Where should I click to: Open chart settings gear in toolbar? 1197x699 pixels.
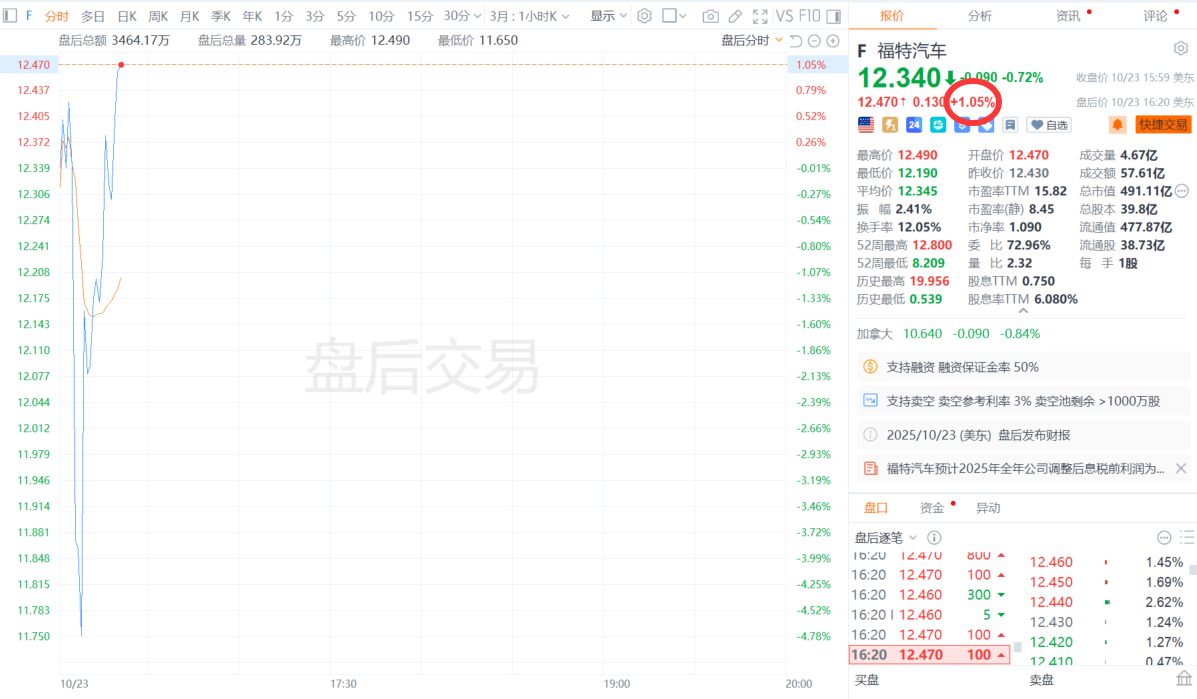point(645,16)
